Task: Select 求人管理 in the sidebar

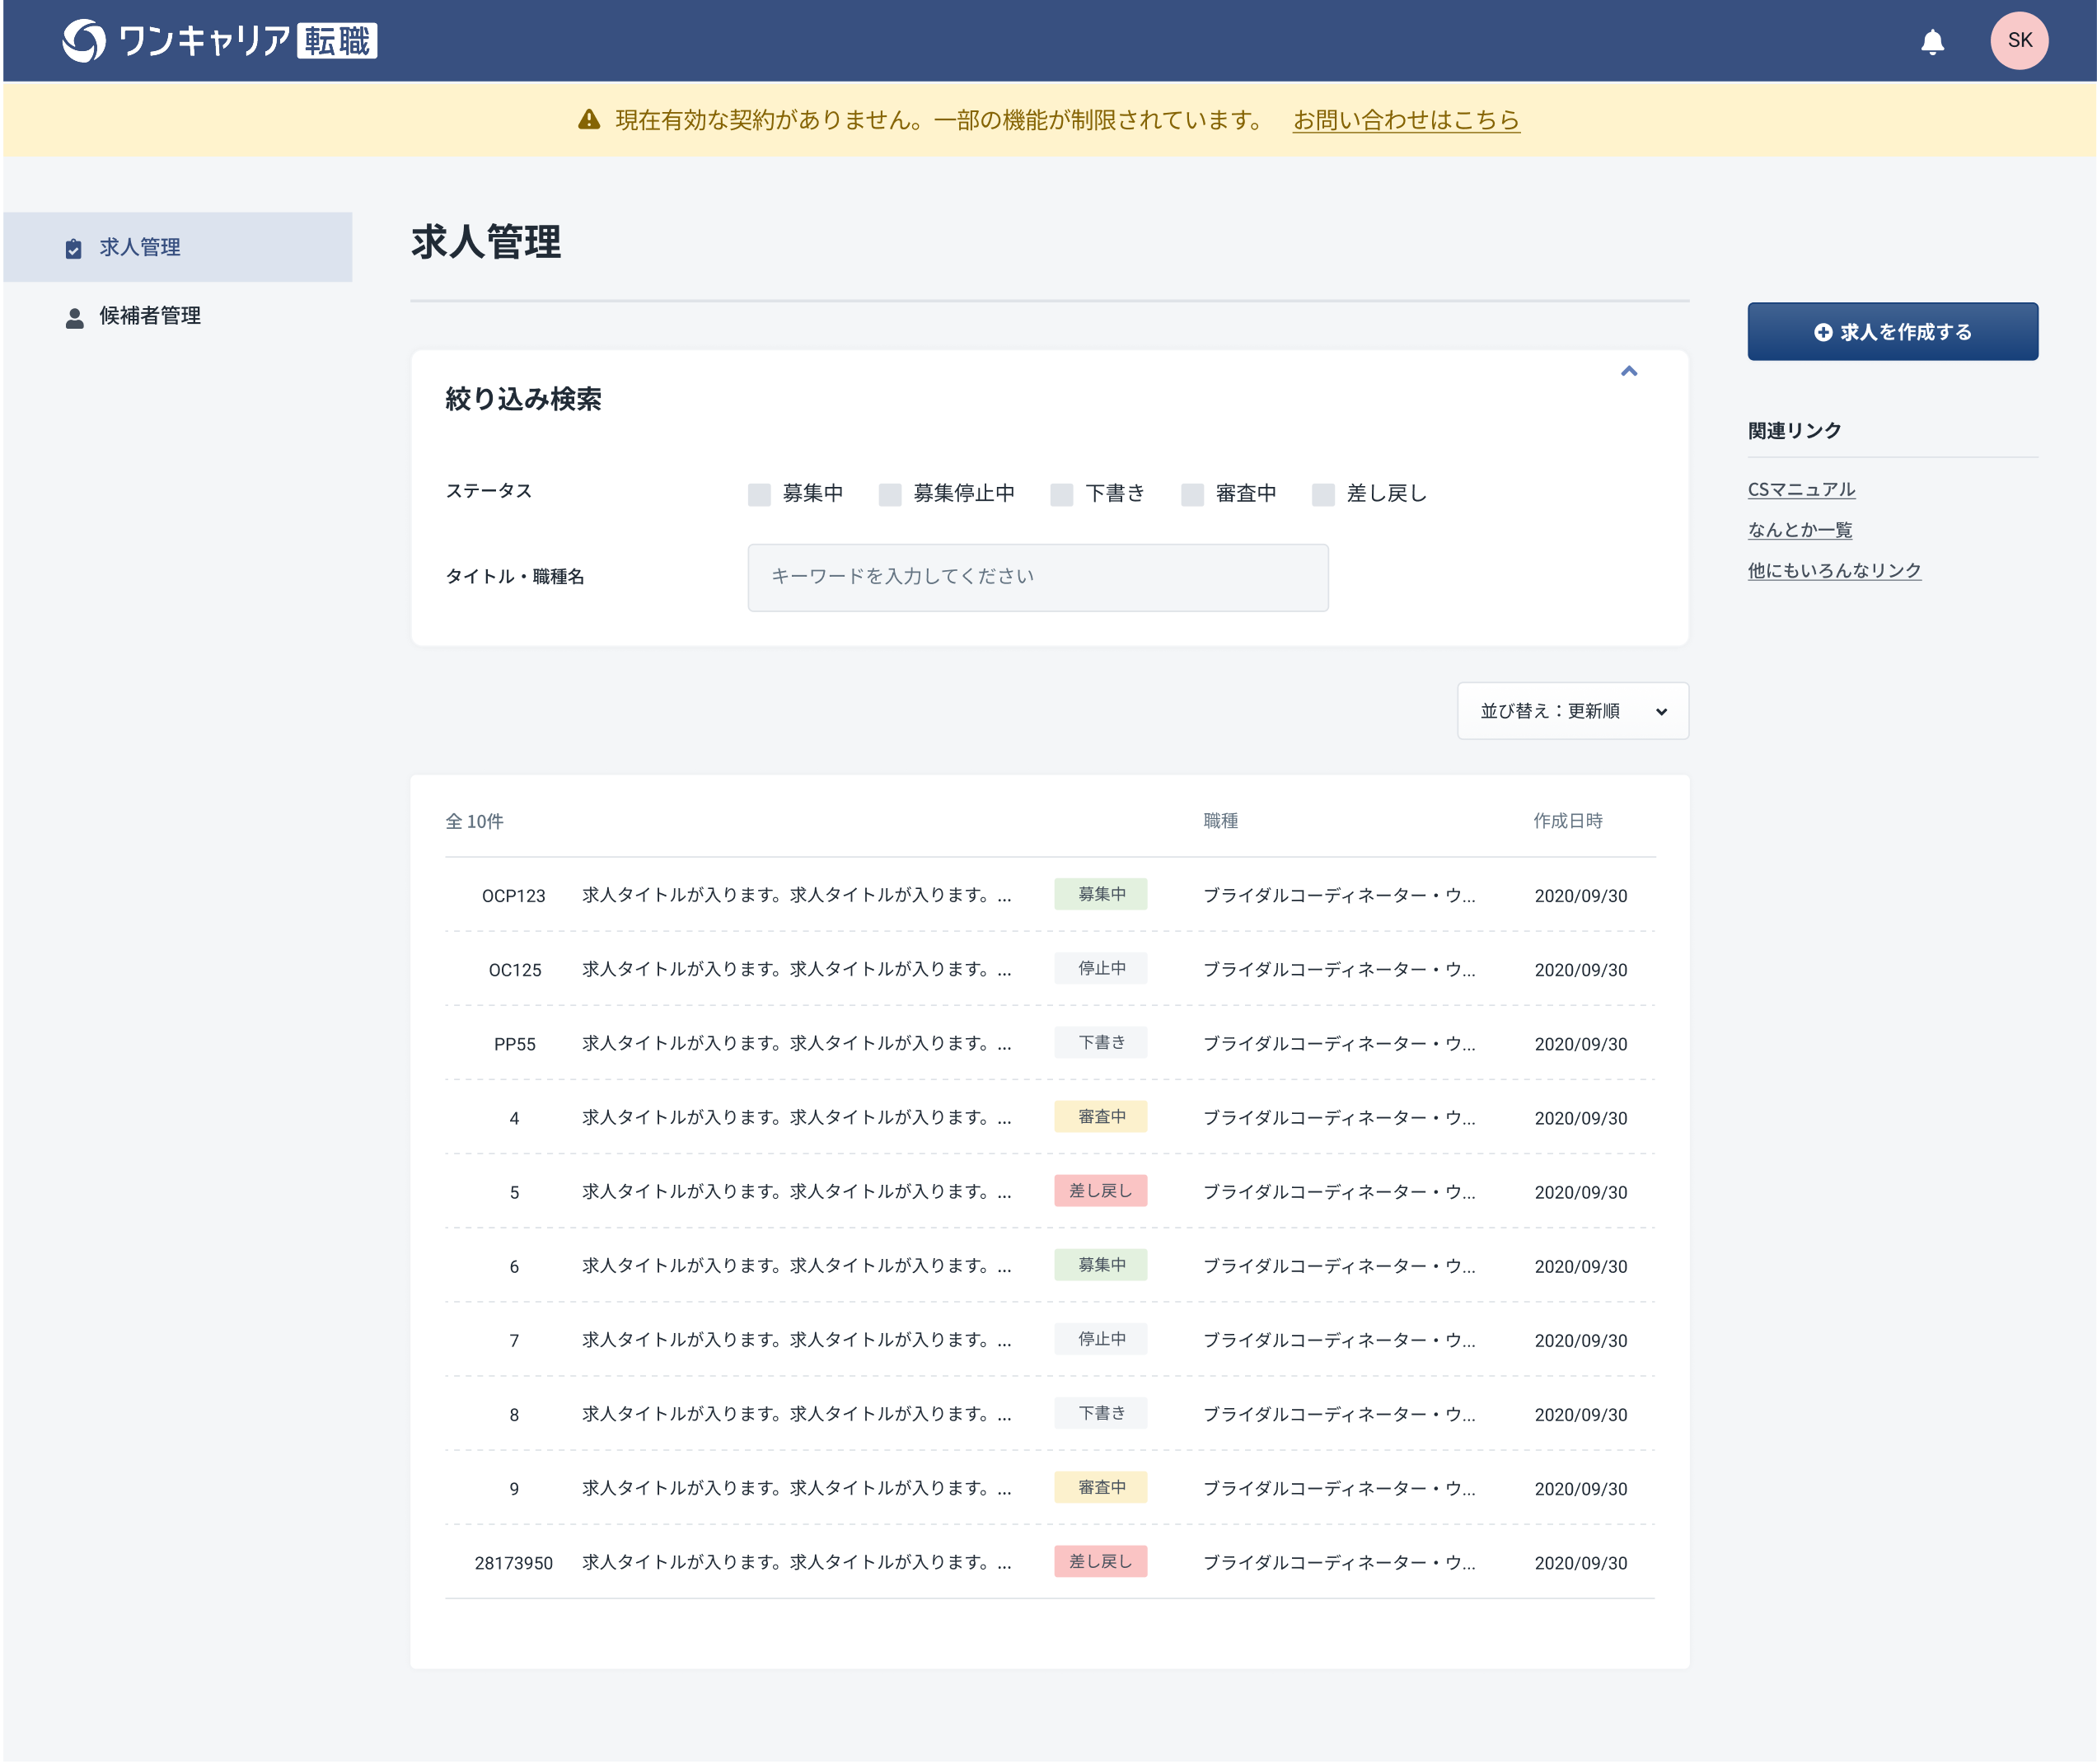Action: point(140,247)
